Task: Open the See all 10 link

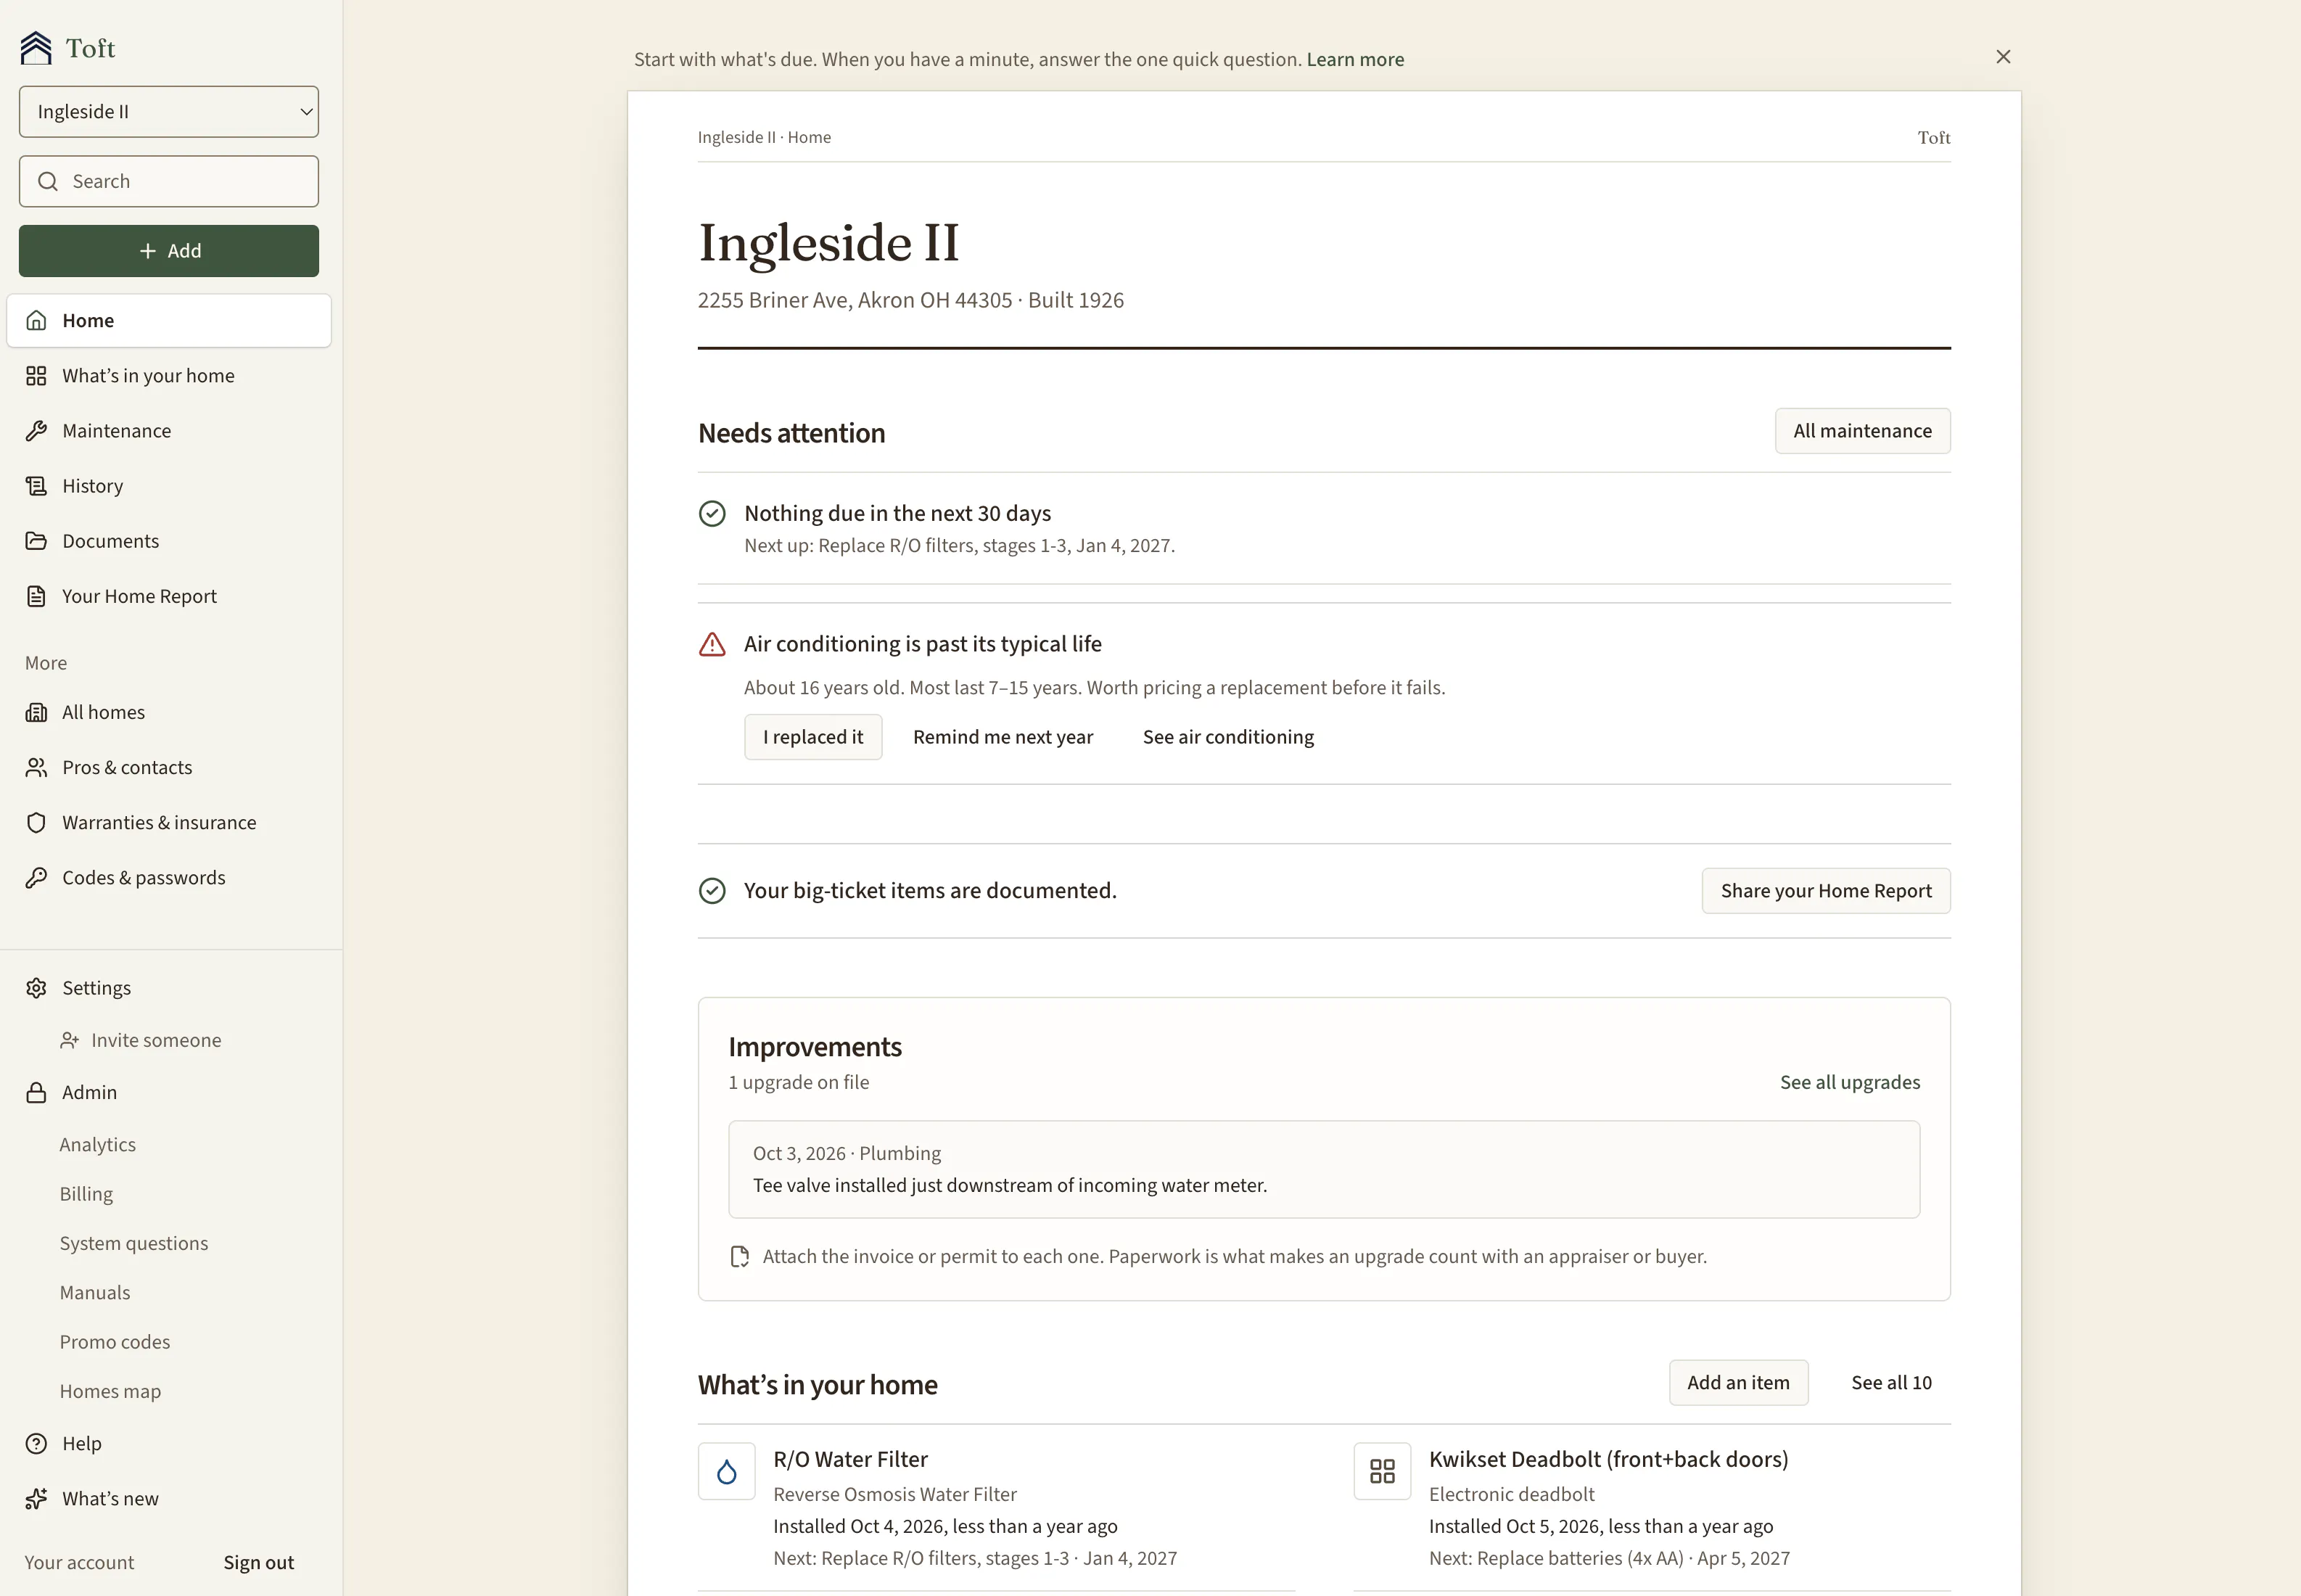Action: [1891, 1382]
